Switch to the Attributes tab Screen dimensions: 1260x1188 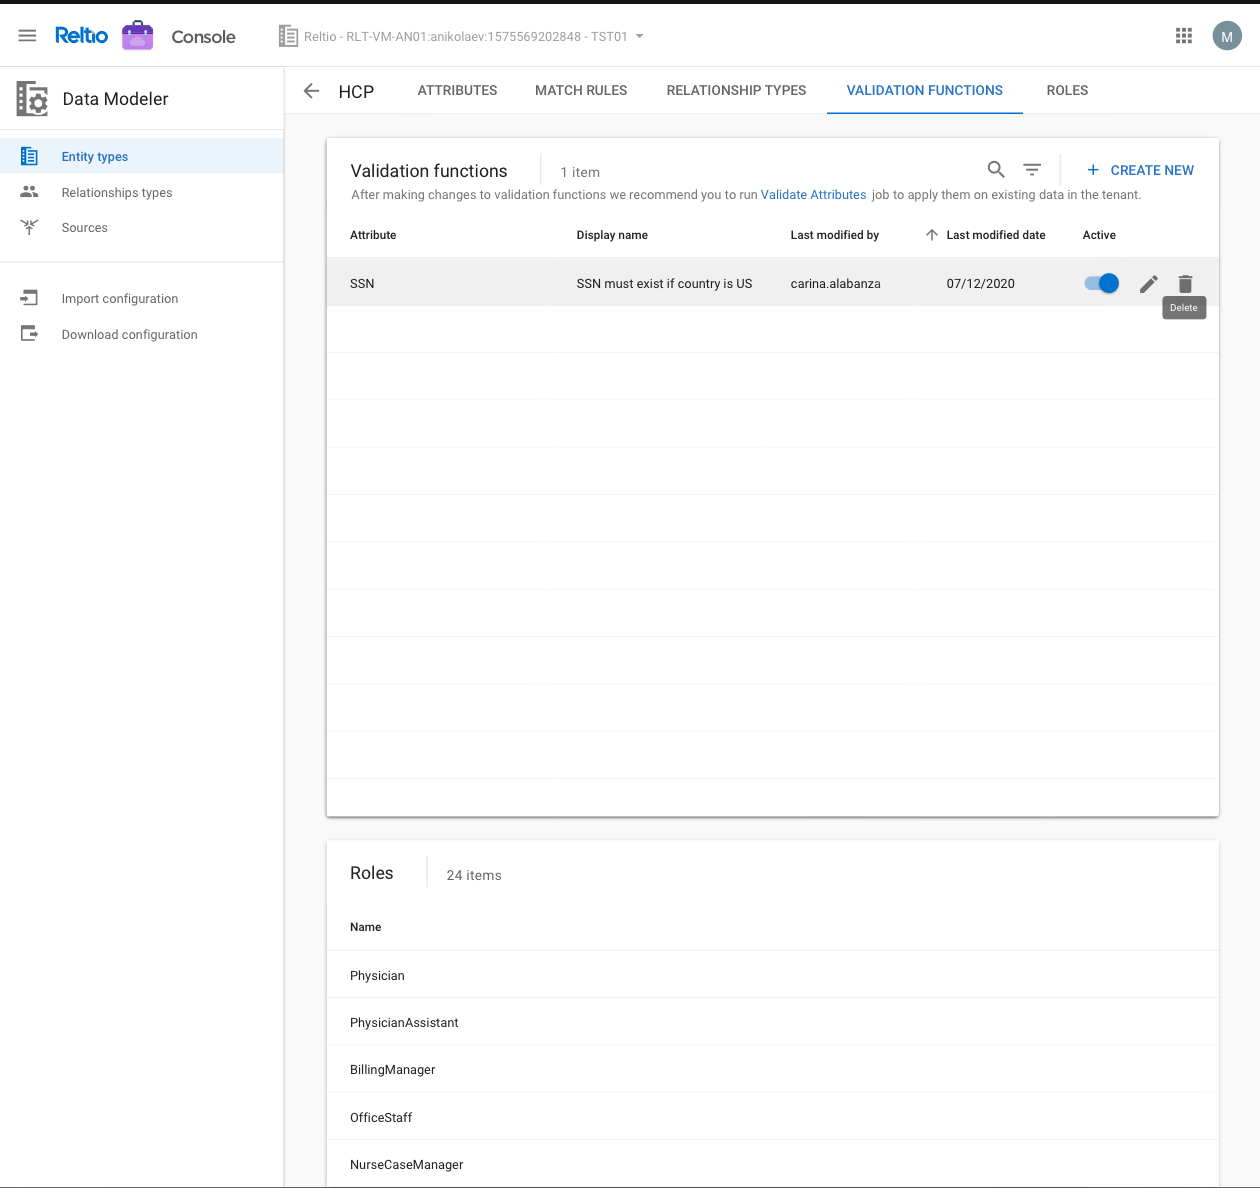pyautogui.click(x=457, y=90)
